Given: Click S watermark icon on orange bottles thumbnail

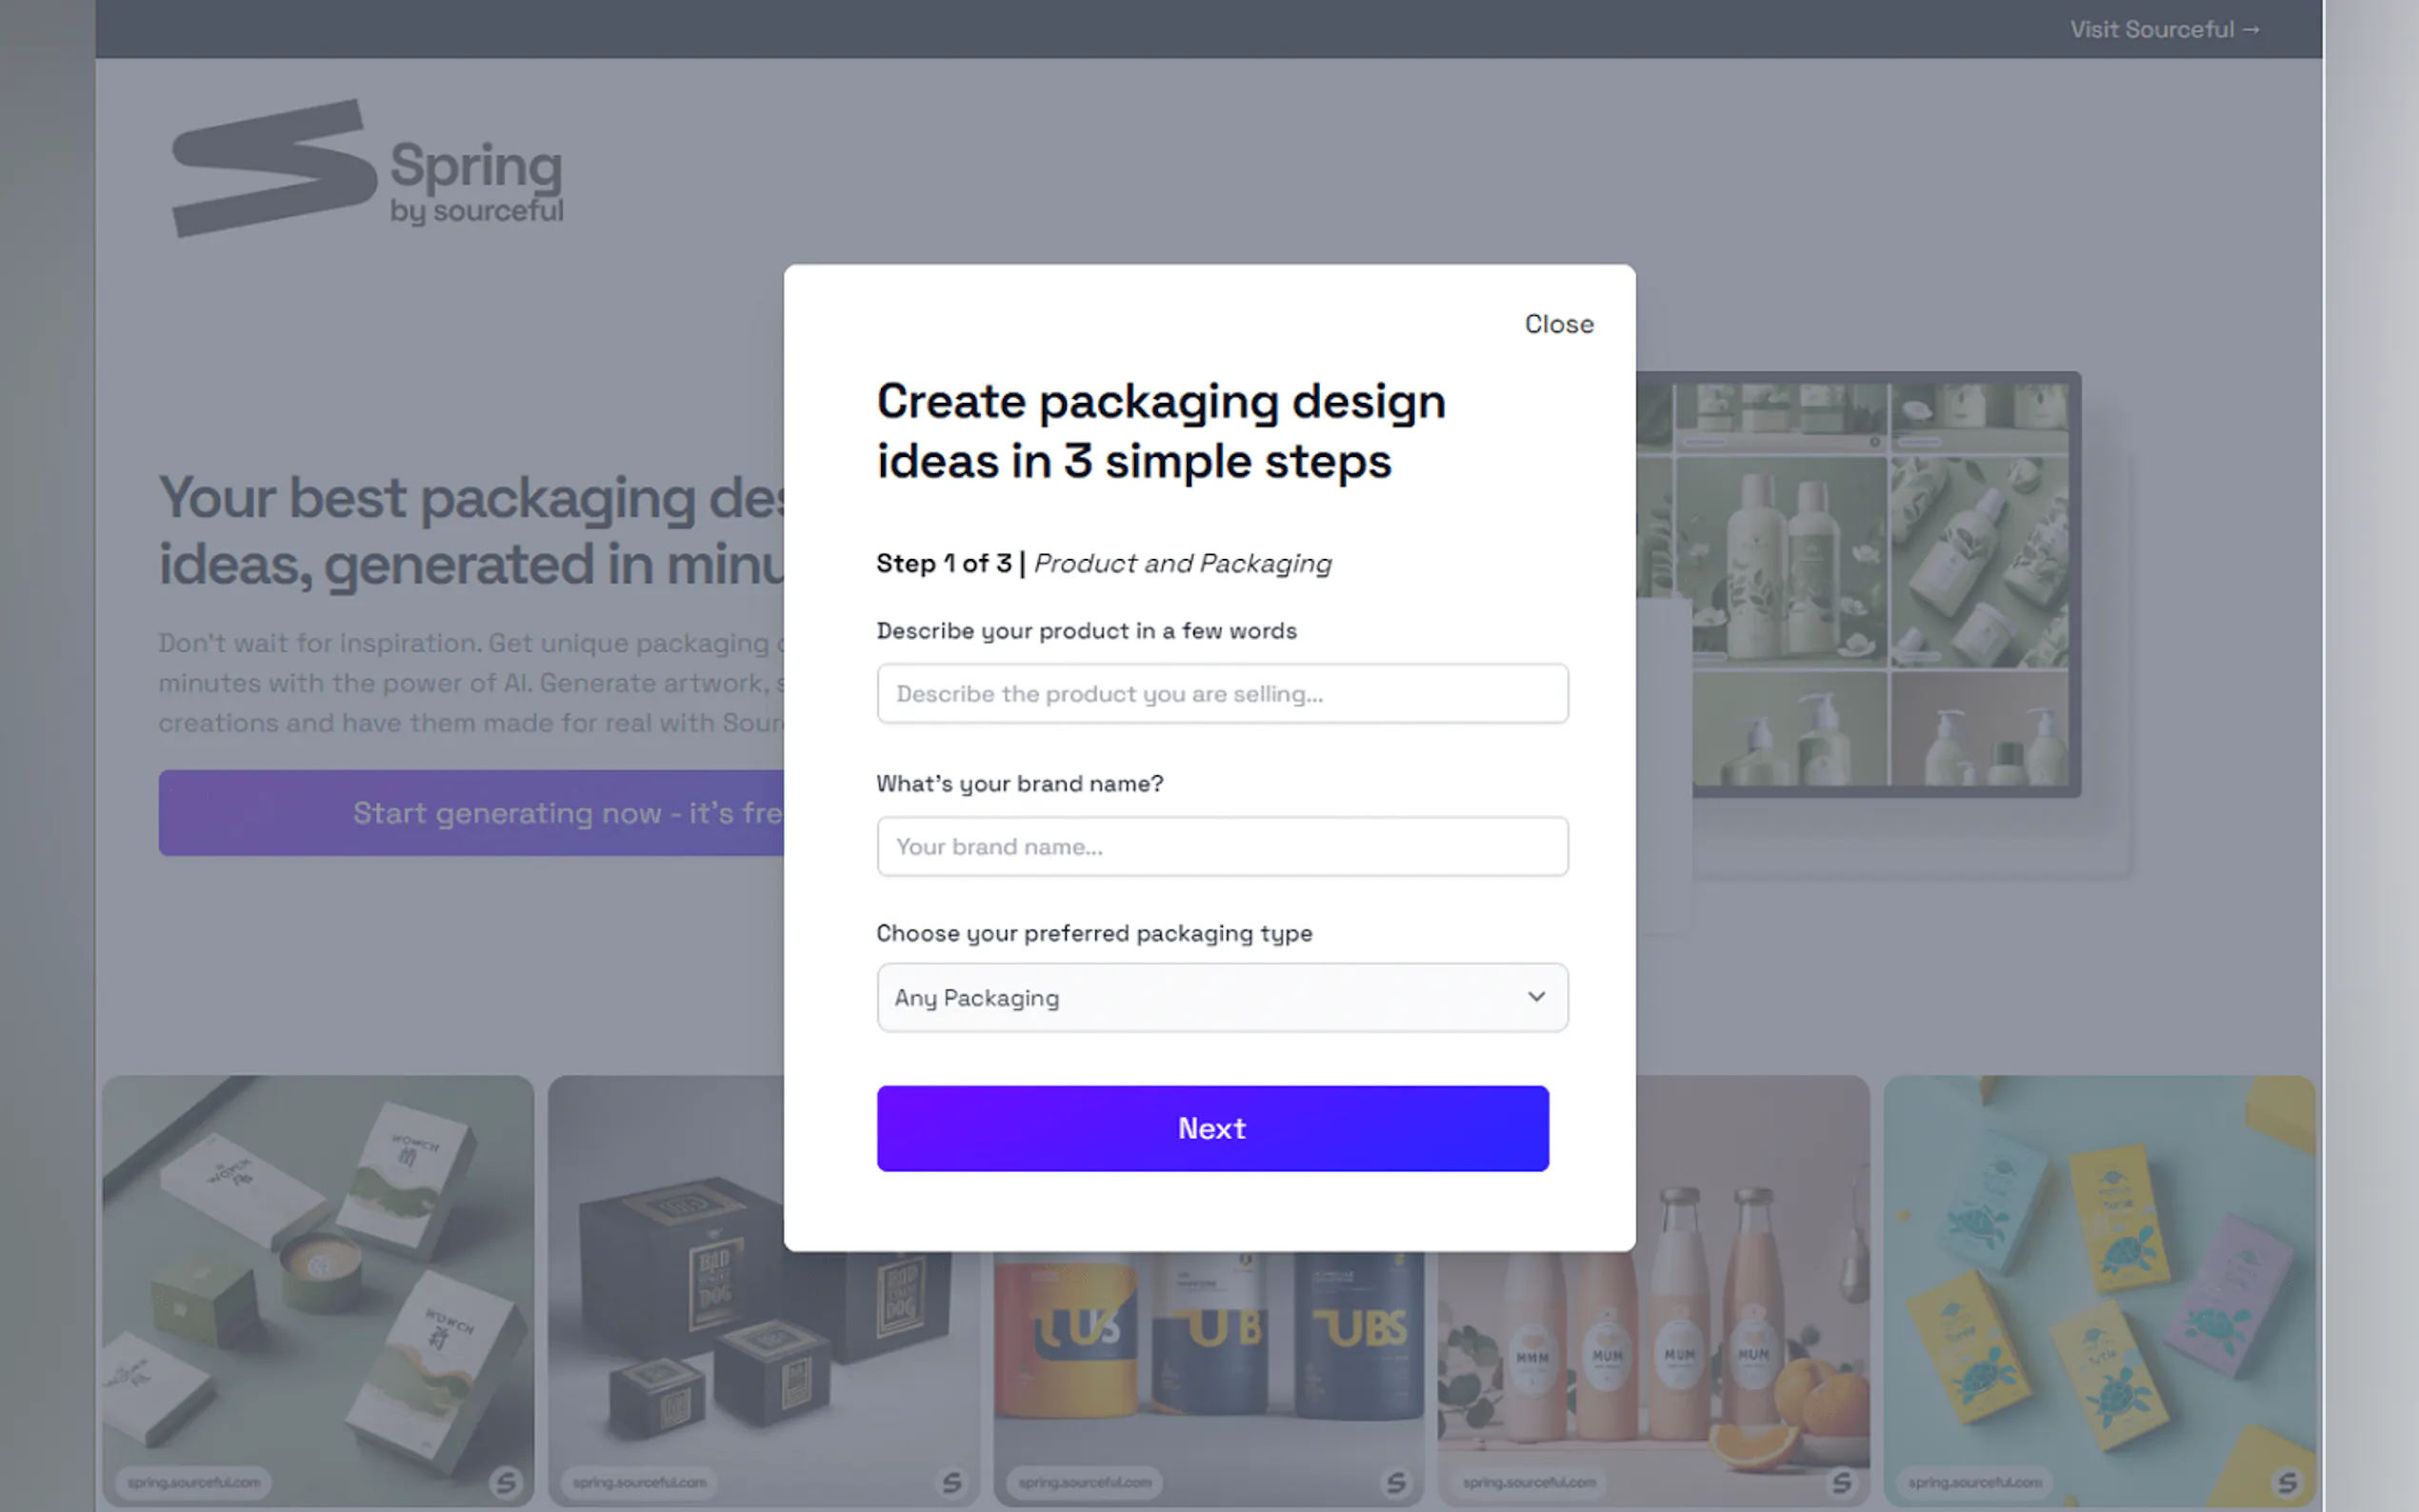Looking at the screenshot, I should tap(1841, 1482).
